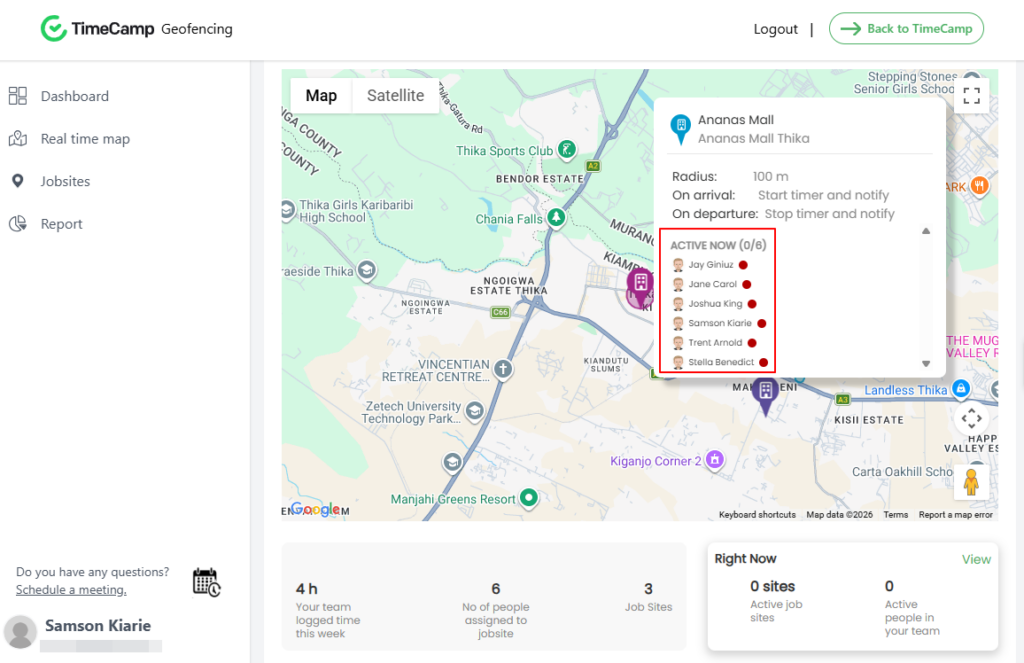This screenshot has height=663, width=1024.
Task: Click Report a map error link
Action: pos(955,515)
